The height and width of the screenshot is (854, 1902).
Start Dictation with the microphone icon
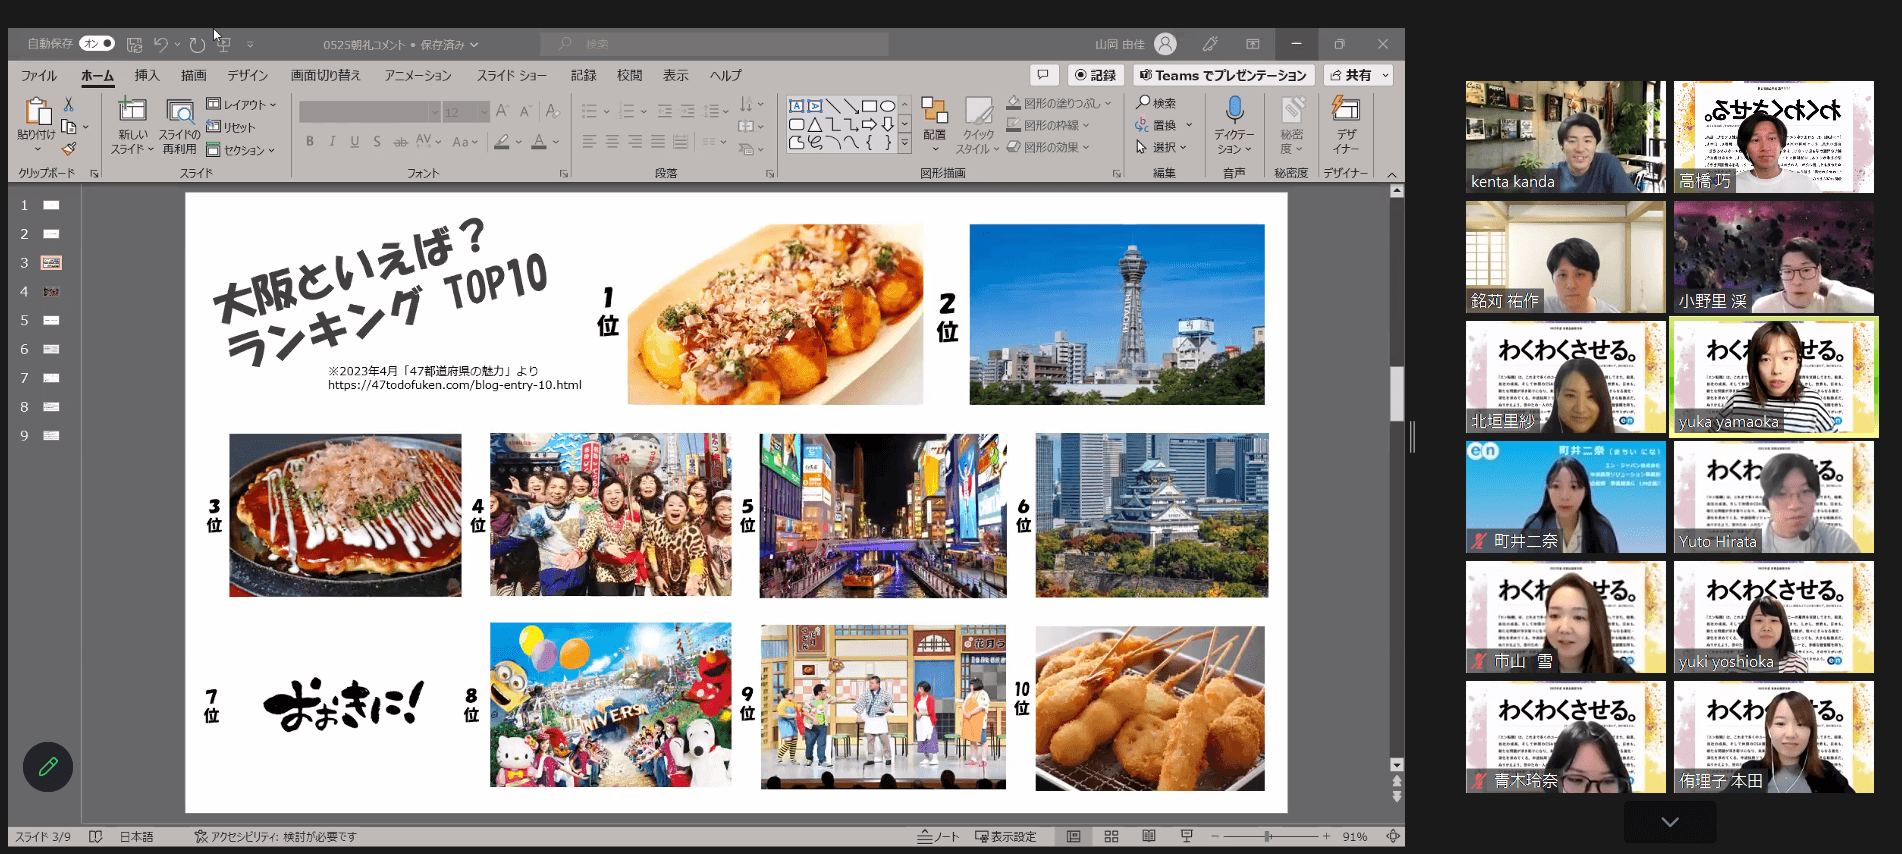[x=1234, y=110]
